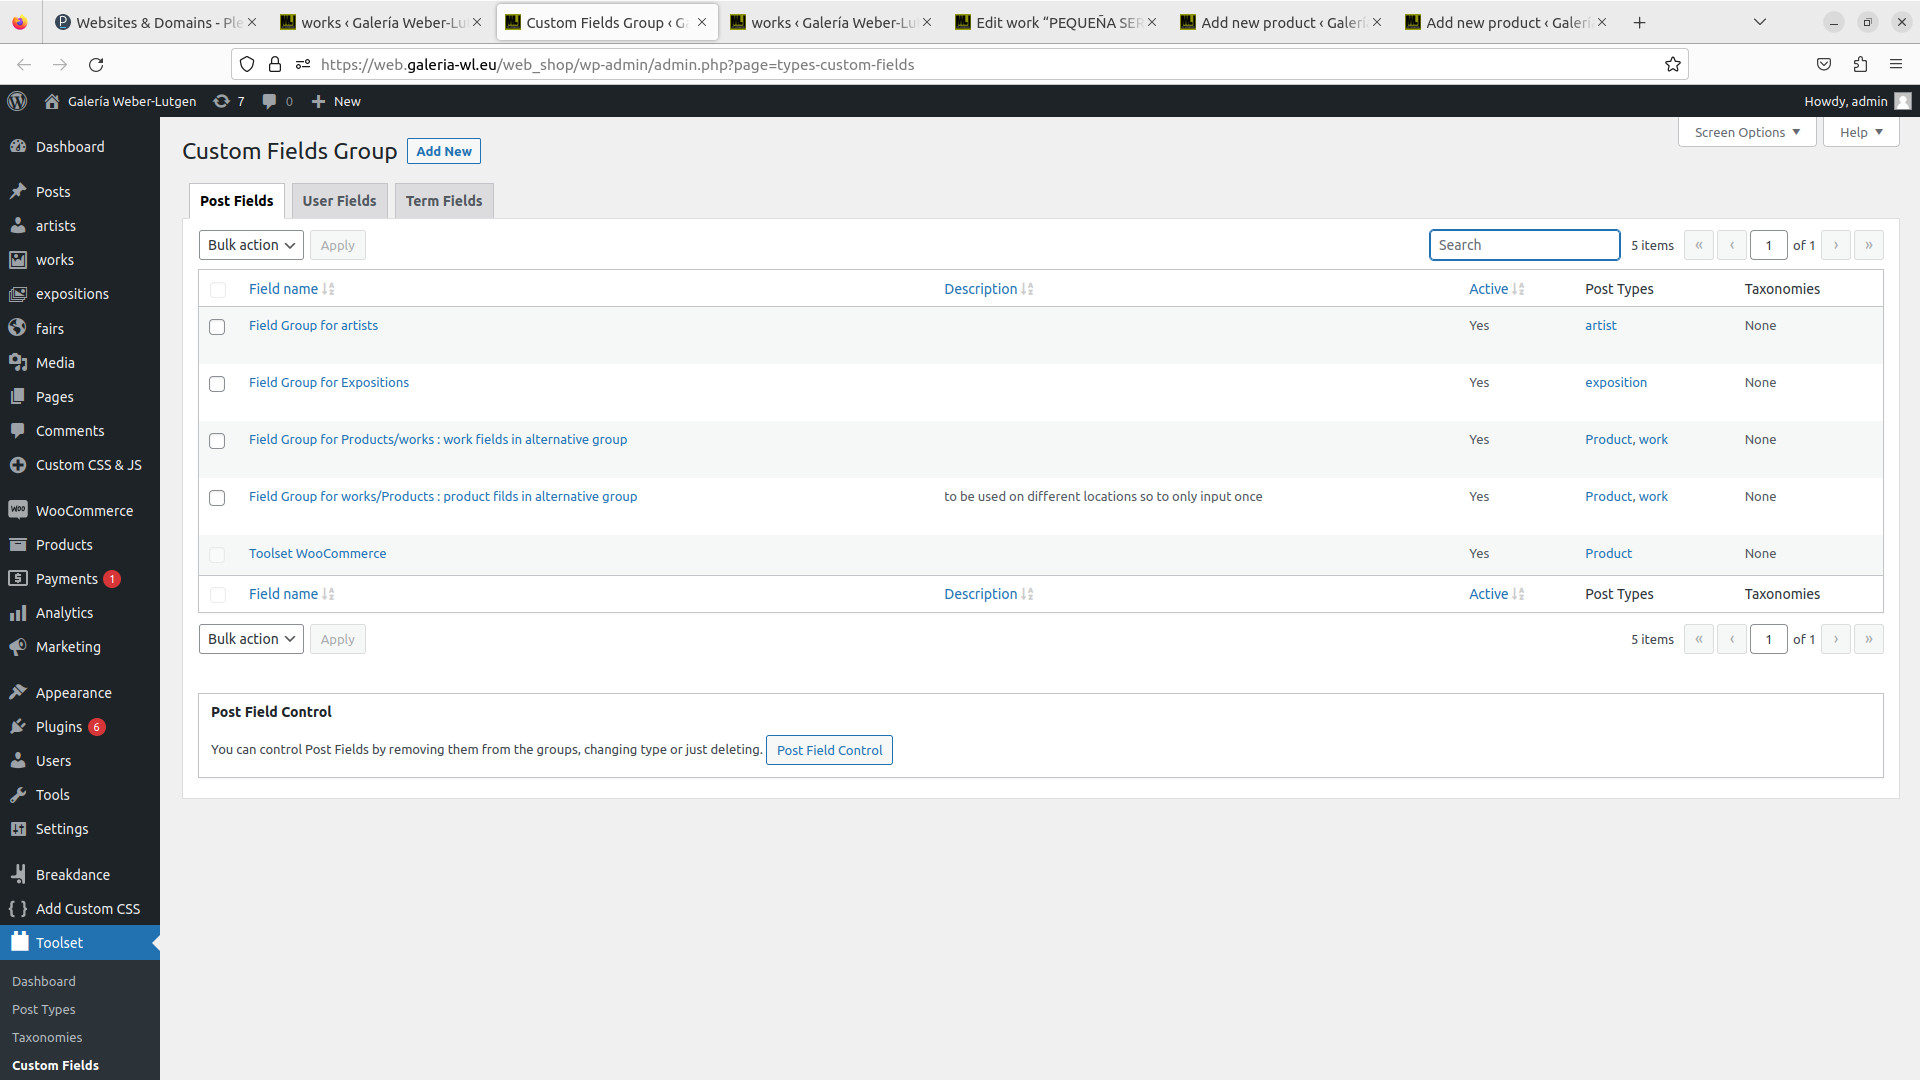Screen dimensions: 1920x1080
Task: Open Field Group for Expositions link
Action: [328, 383]
